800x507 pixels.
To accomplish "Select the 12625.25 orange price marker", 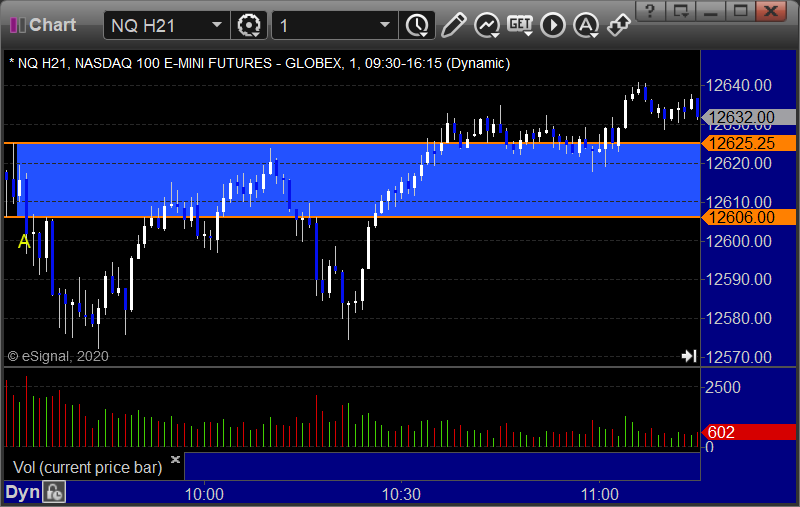I will [x=748, y=143].
